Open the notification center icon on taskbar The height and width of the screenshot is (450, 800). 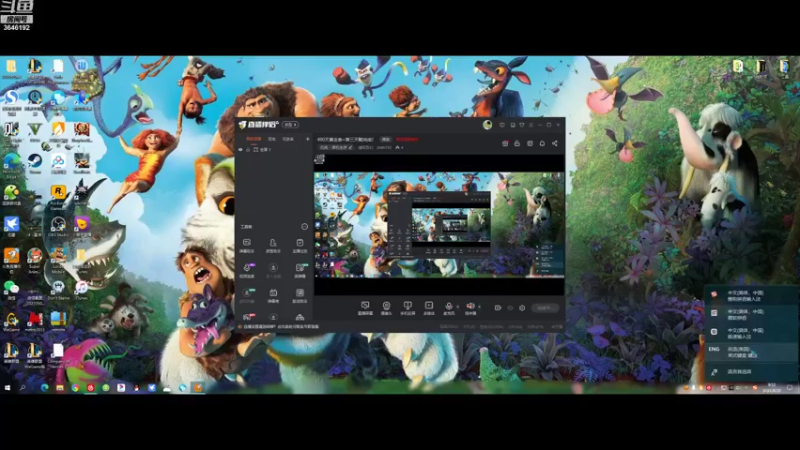(790, 388)
